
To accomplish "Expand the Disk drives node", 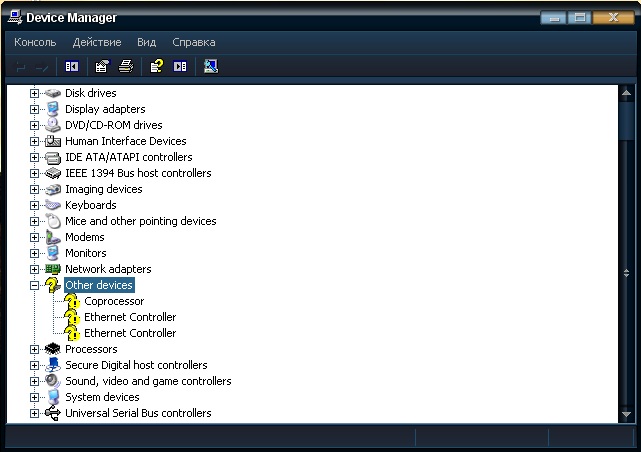I will click(34, 93).
